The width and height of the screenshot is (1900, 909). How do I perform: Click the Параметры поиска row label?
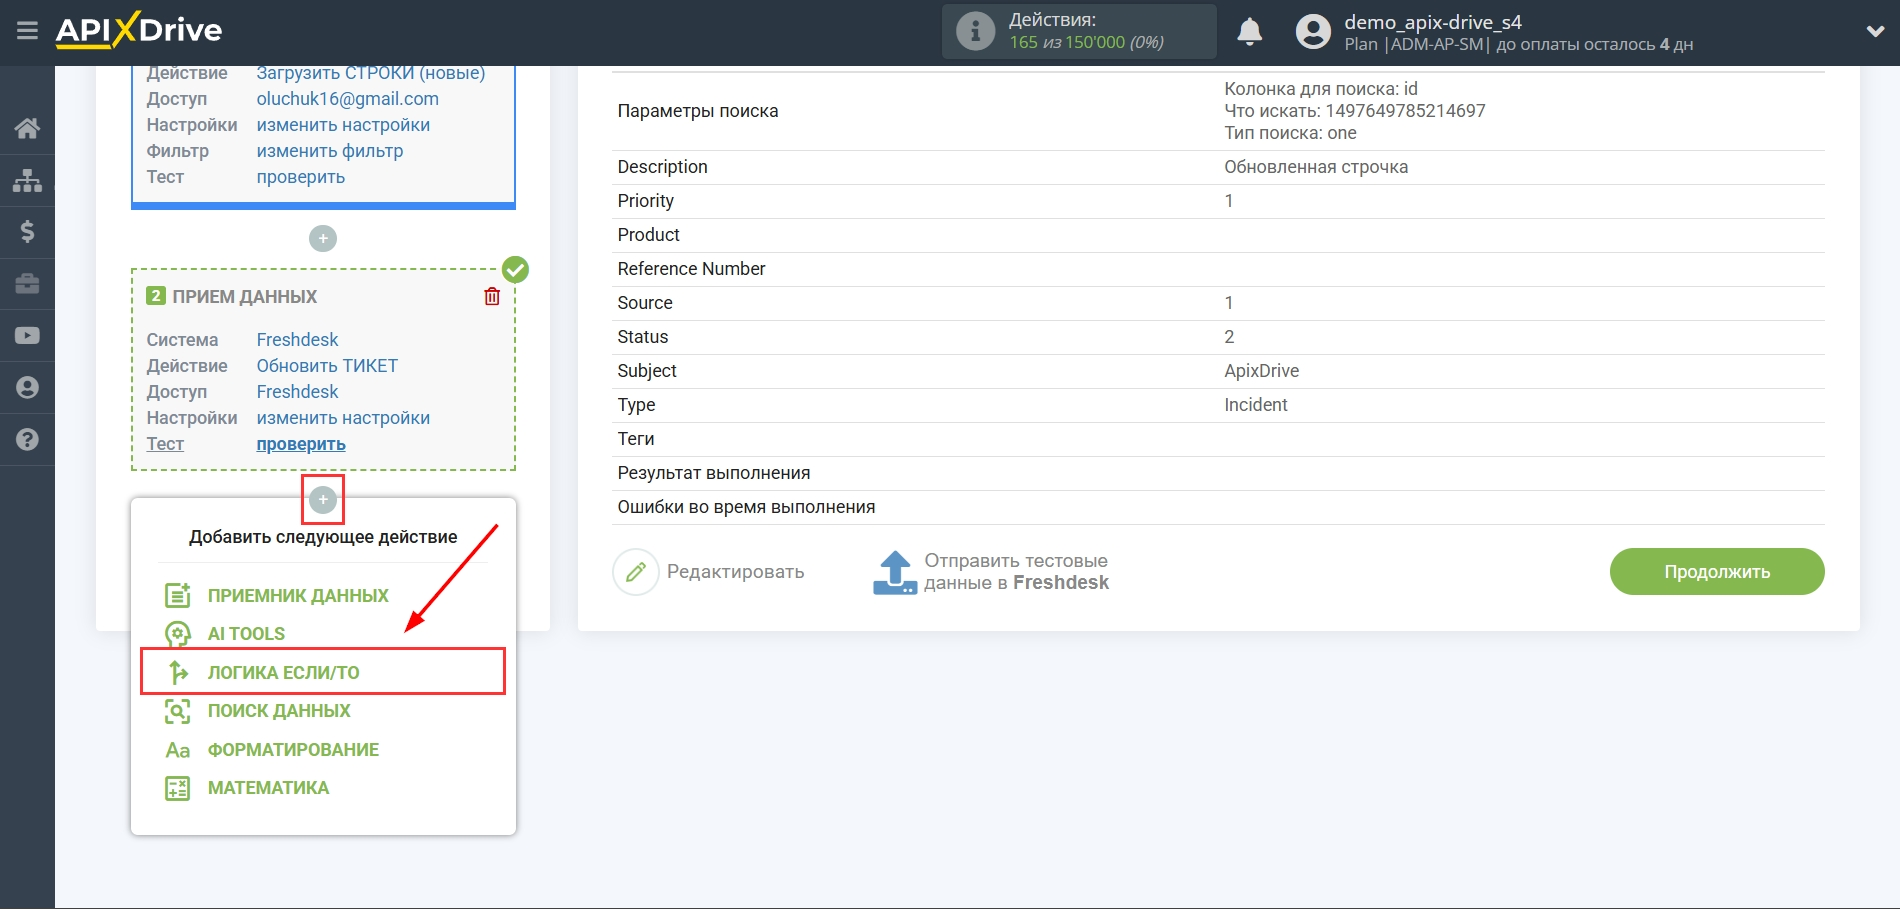(x=698, y=111)
